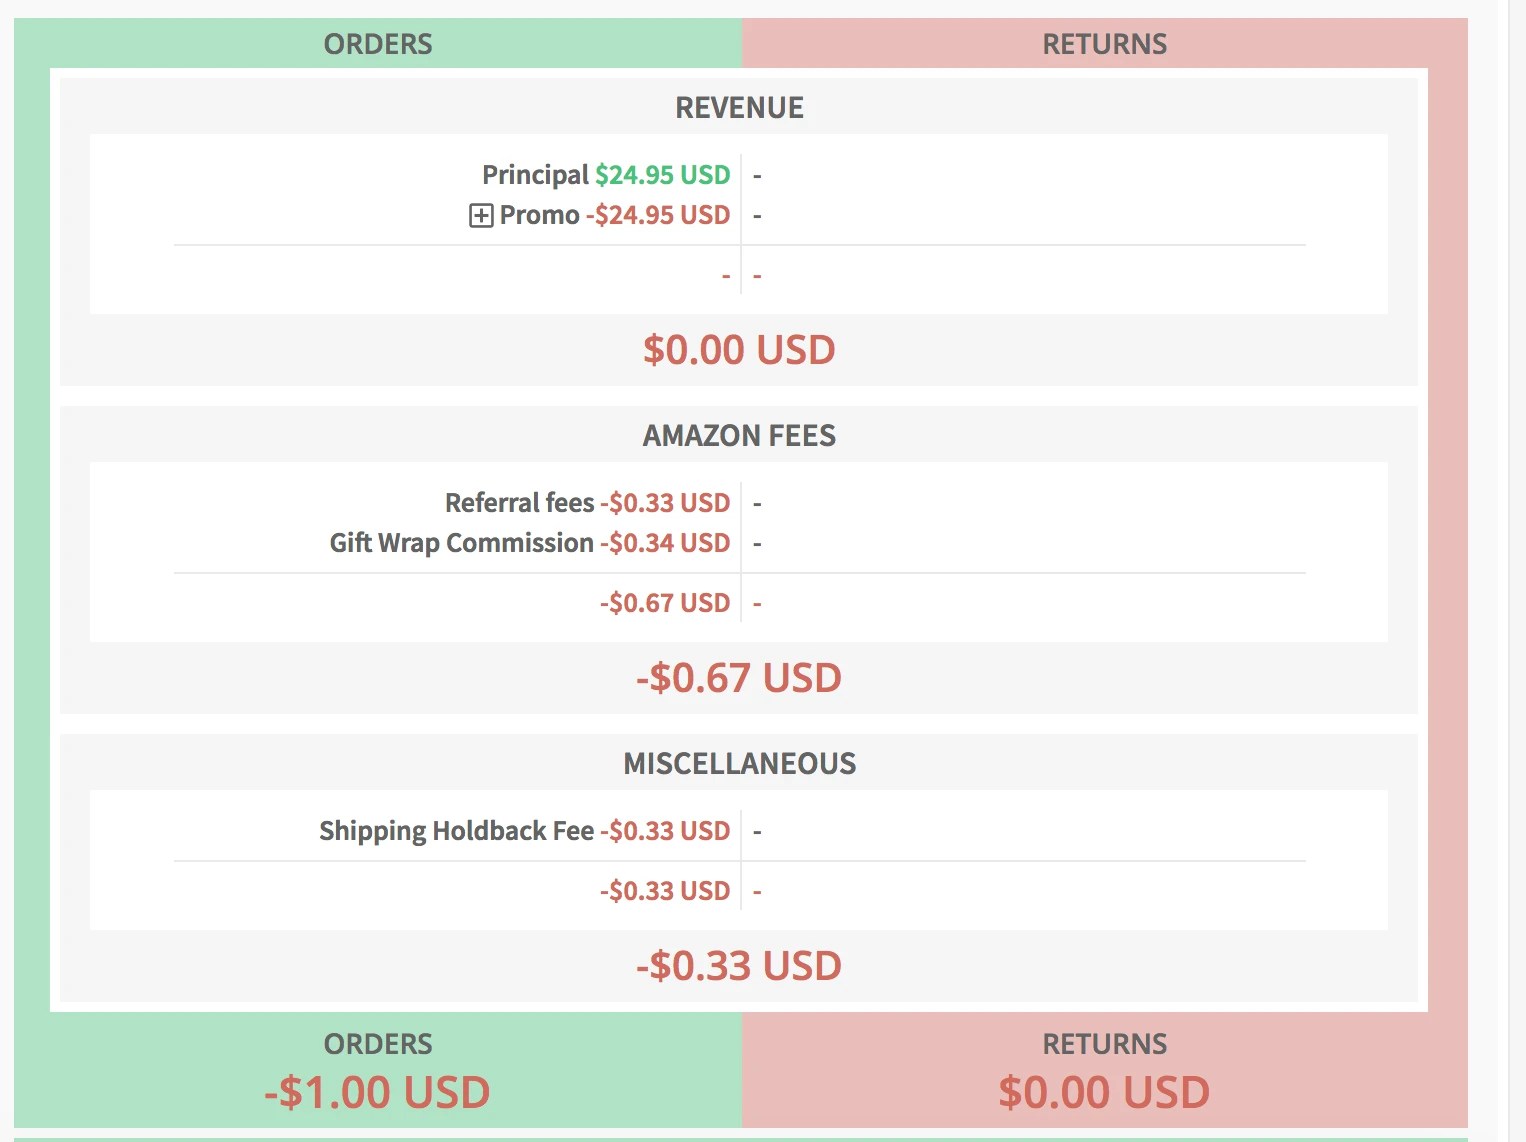Select the AMAZON FEES section title

pyautogui.click(x=740, y=436)
